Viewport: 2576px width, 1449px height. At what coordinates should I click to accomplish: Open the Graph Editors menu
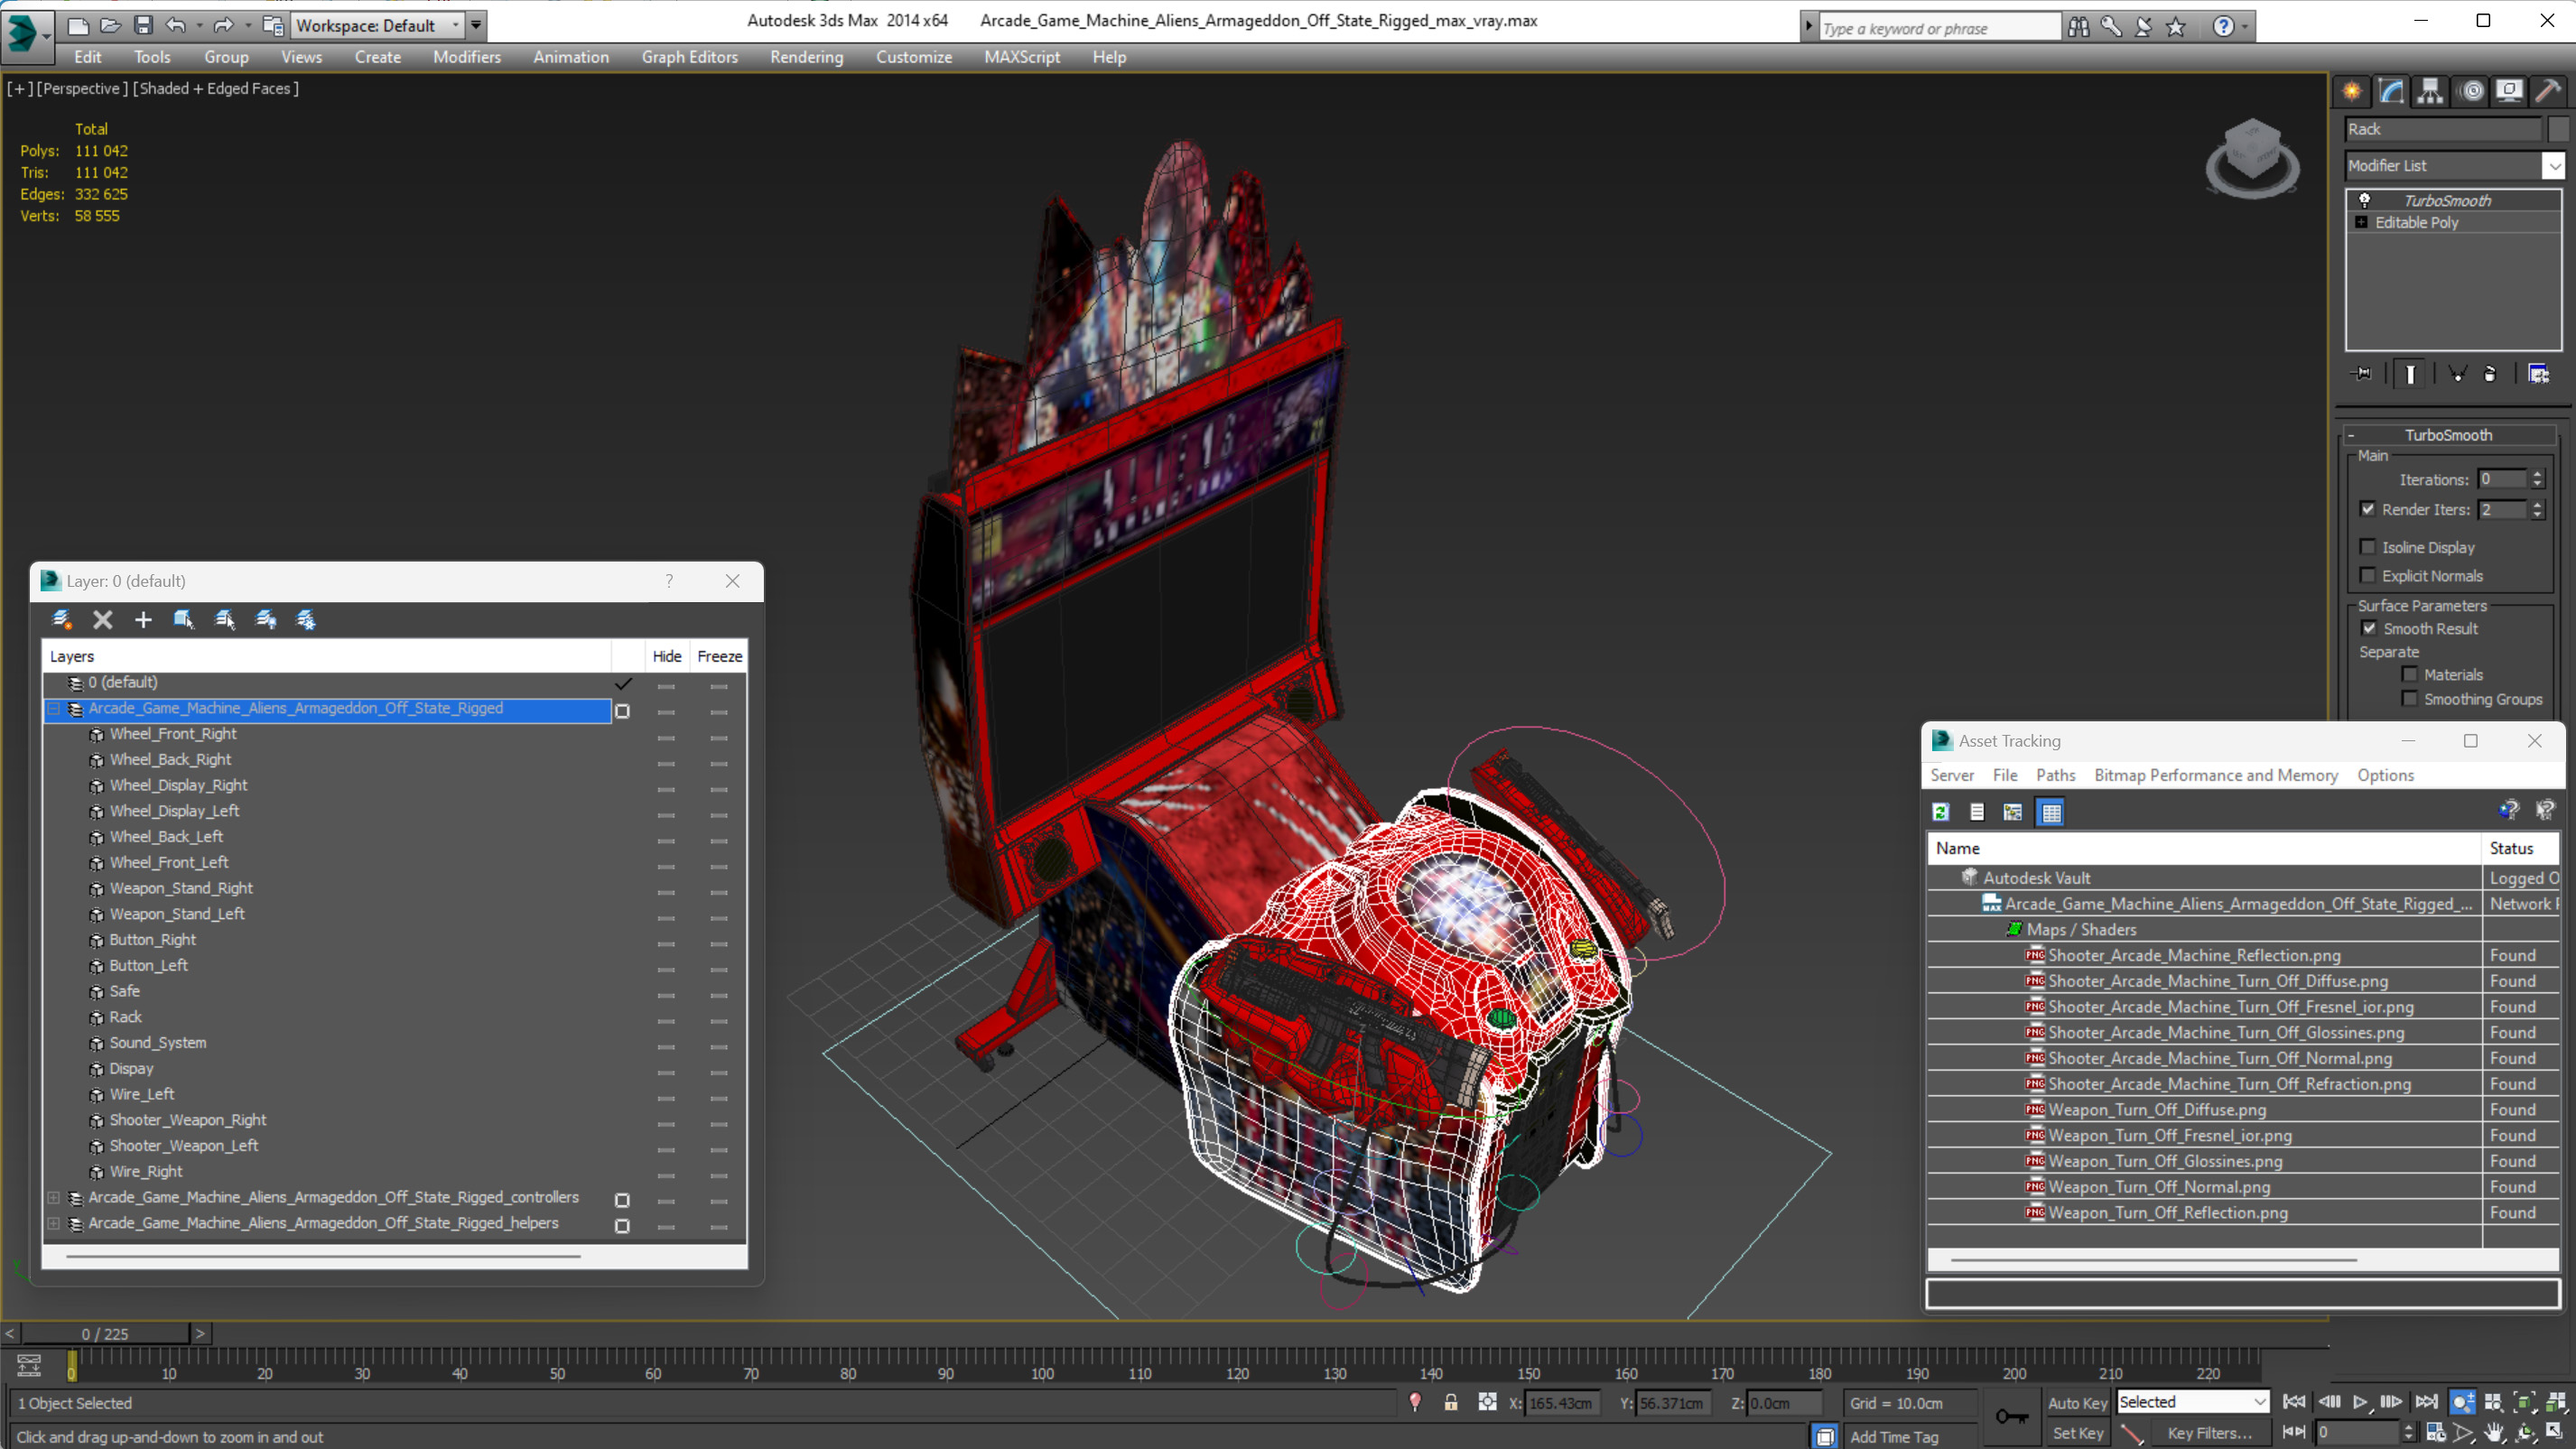(x=690, y=57)
